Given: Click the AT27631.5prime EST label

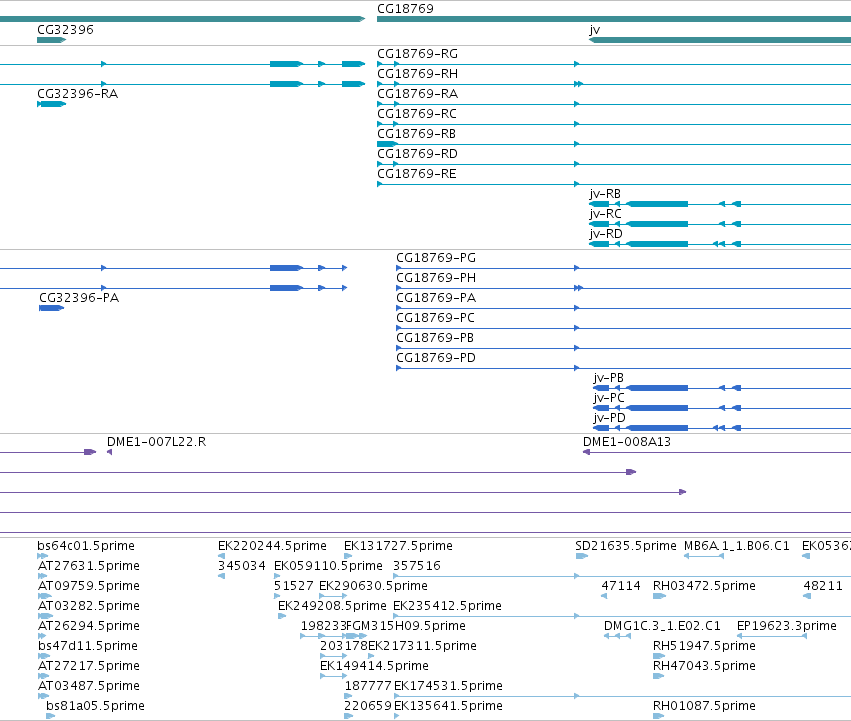Looking at the screenshot, I should (89, 566).
